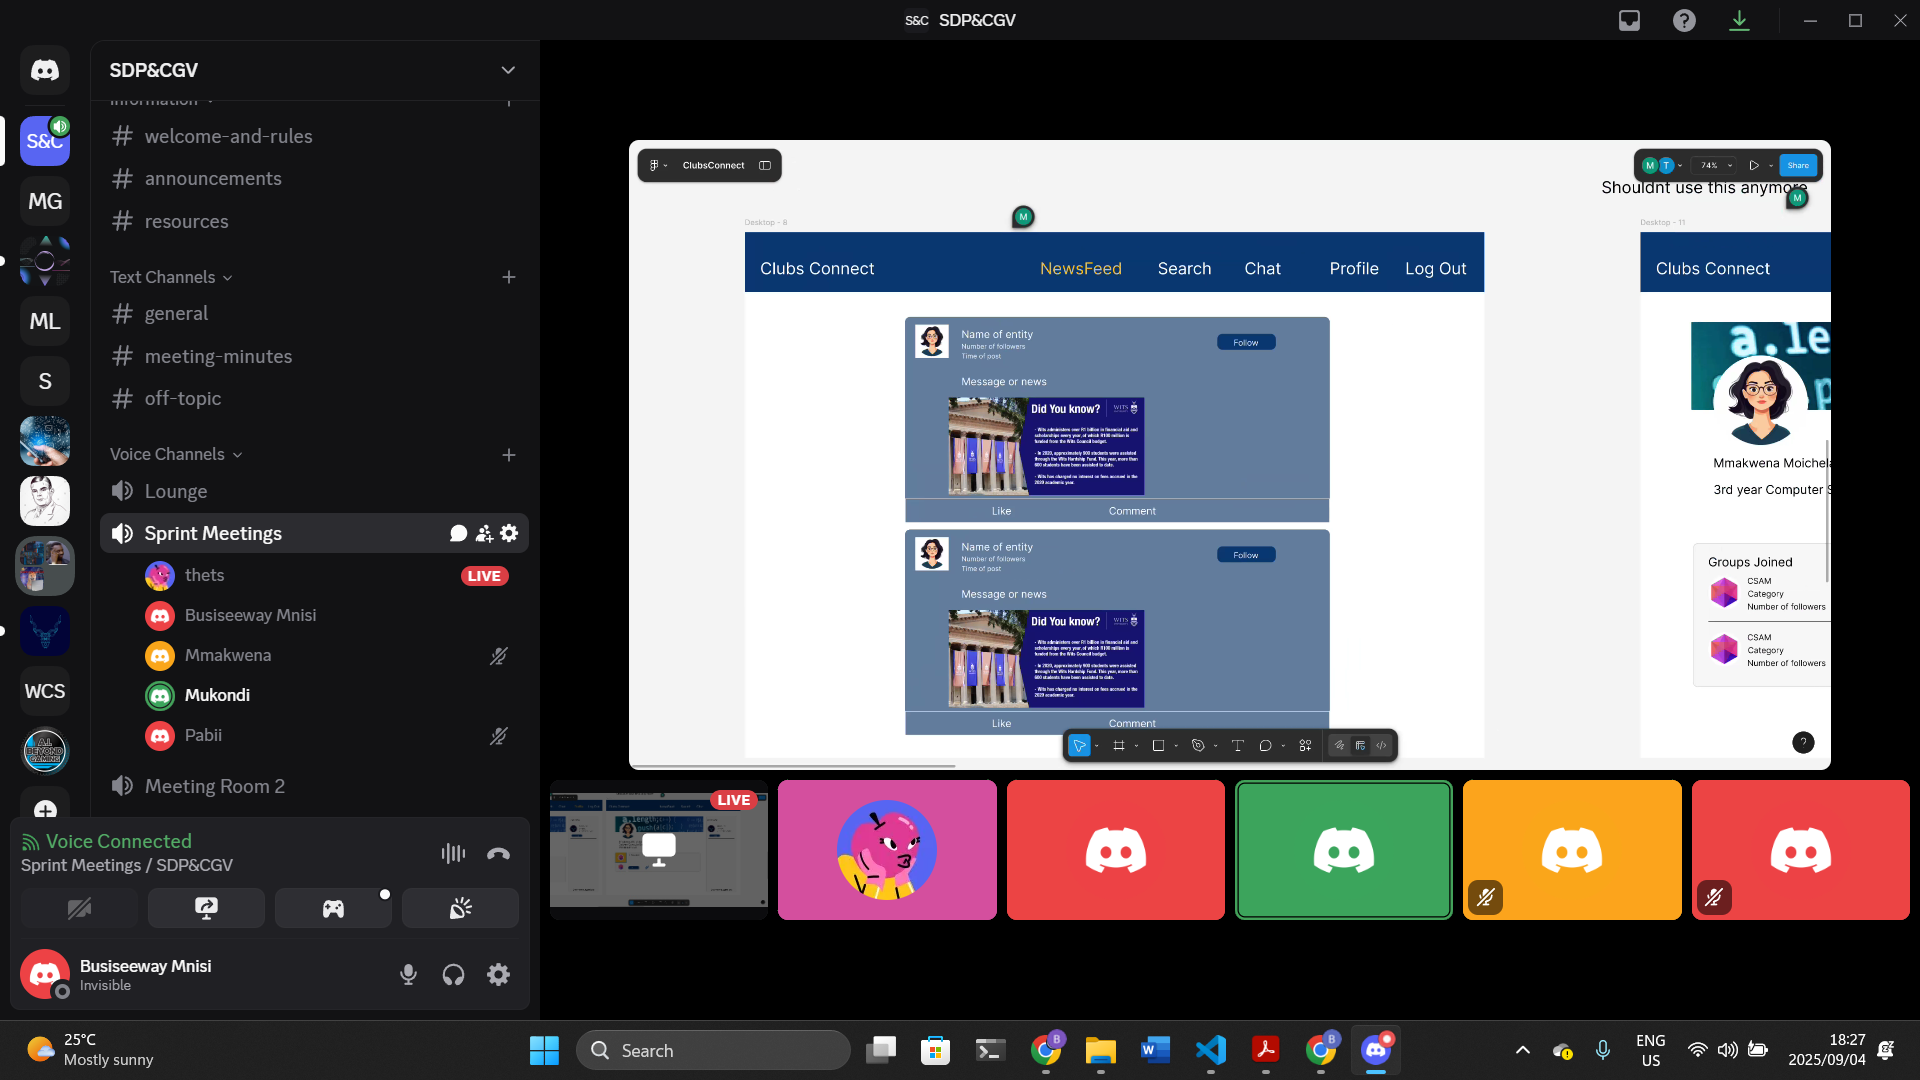This screenshot has height=1080, width=1920.
Task: Share your screen button
Action: pyautogui.click(x=206, y=908)
